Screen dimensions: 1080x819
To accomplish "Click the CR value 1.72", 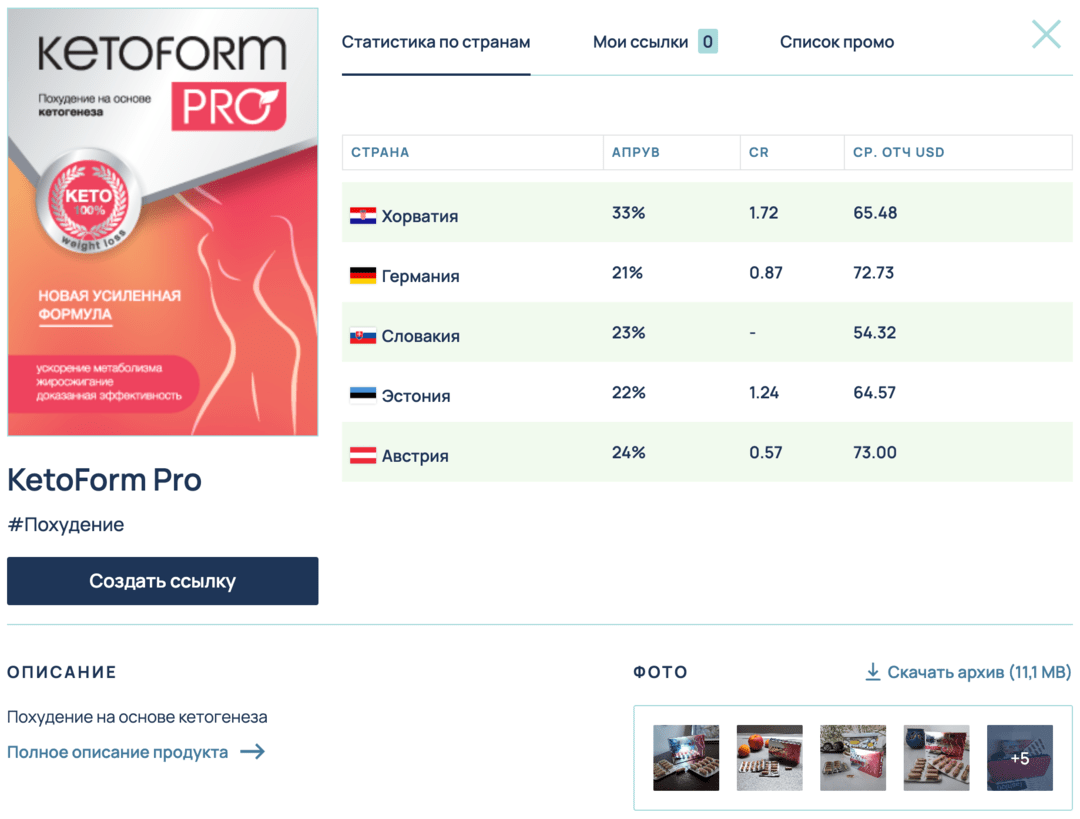I will pos(764,213).
